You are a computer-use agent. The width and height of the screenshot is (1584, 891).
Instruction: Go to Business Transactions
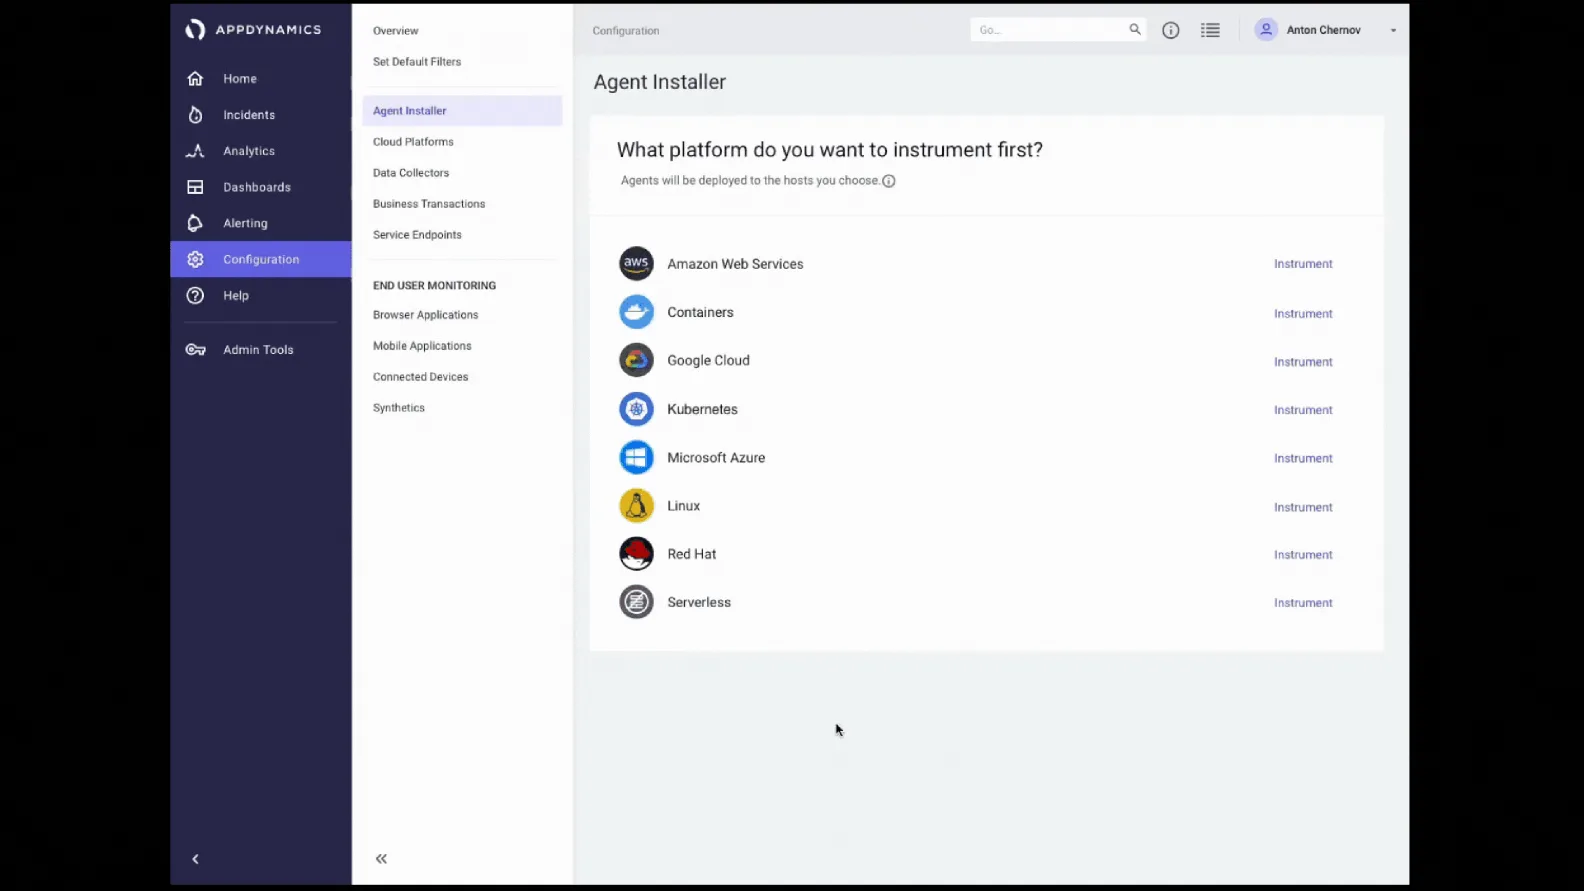[x=429, y=204]
